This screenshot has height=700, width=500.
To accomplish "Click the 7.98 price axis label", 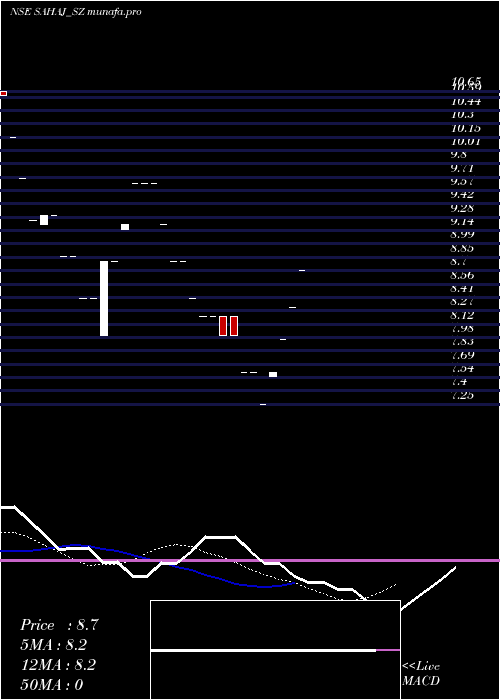I will coord(462,329).
